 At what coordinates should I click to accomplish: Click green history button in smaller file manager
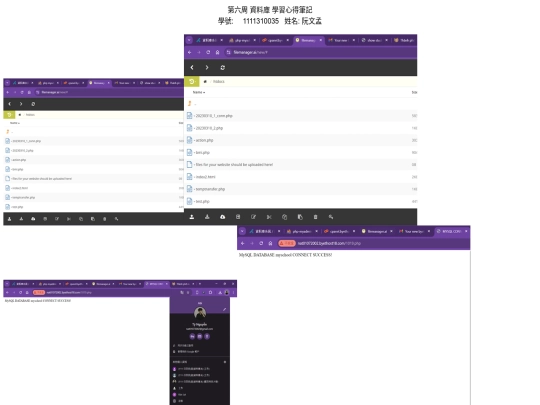coord(9,115)
